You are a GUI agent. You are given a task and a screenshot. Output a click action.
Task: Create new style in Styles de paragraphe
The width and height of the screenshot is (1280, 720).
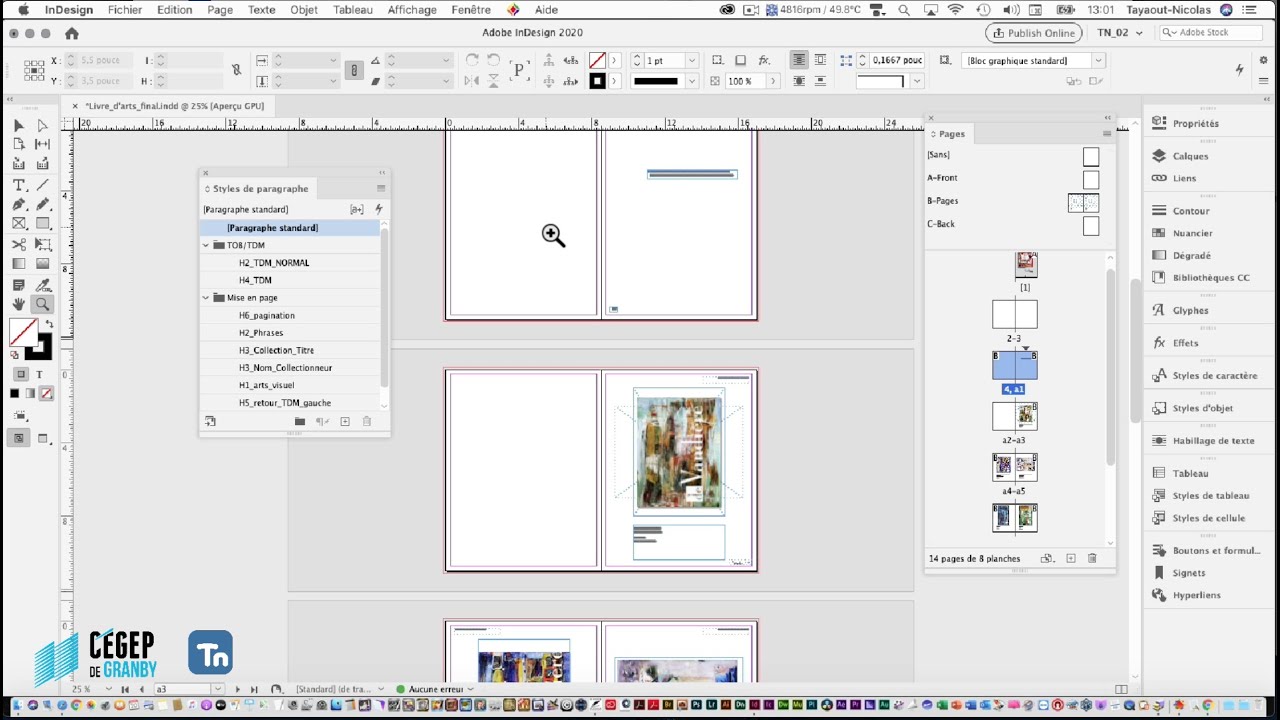(x=345, y=422)
